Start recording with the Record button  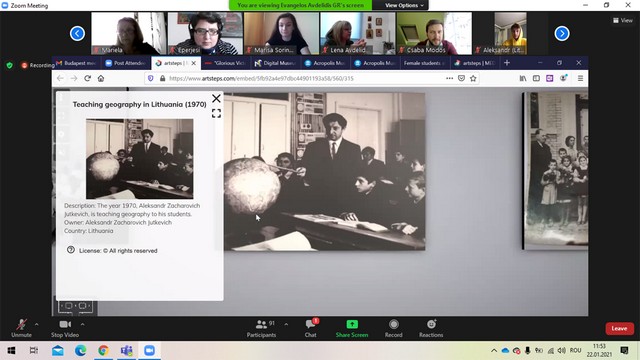(x=393, y=328)
